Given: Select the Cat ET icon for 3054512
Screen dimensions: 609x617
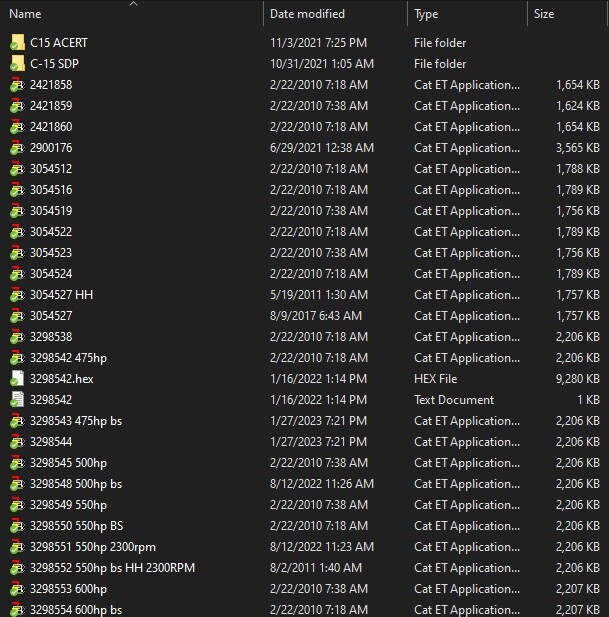Looking at the screenshot, I should coord(17,168).
